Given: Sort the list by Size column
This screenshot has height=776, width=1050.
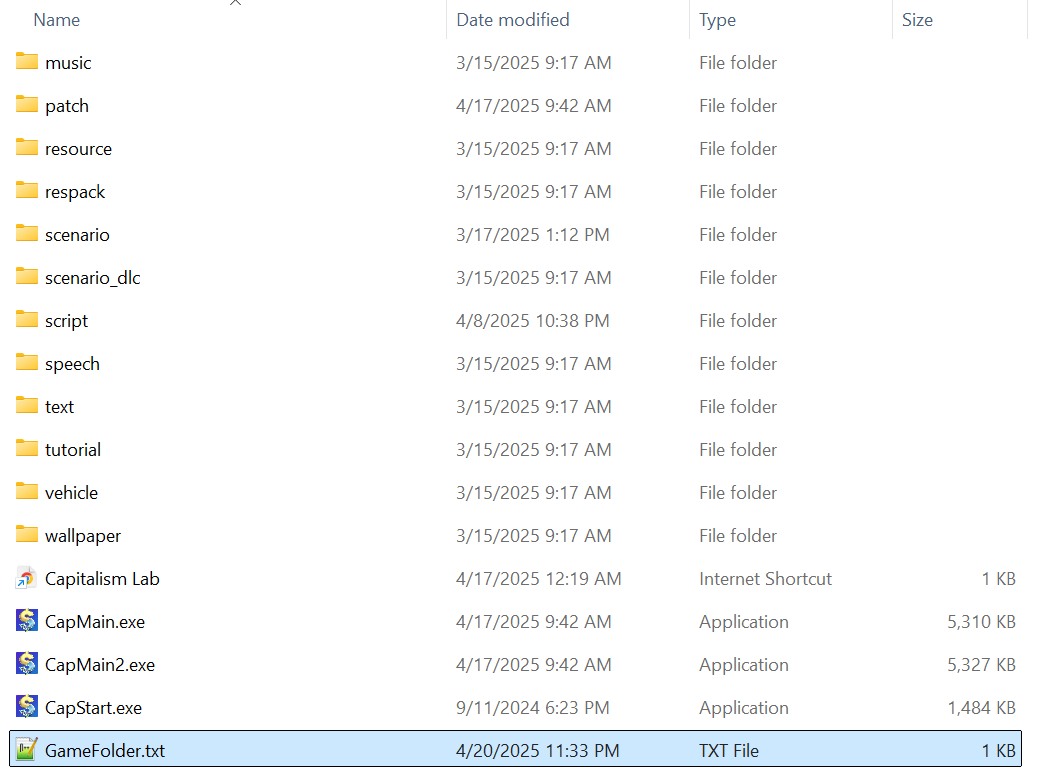Looking at the screenshot, I should (x=917, y=20).
